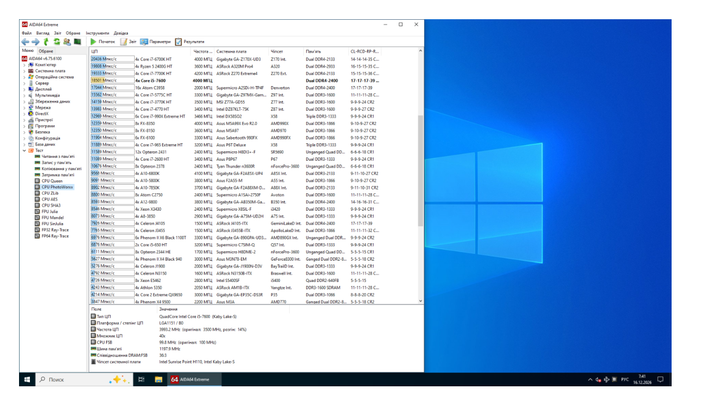Open the Файл menu
The width and height of the screenshot is (720, 405).
tap(27, 33)
